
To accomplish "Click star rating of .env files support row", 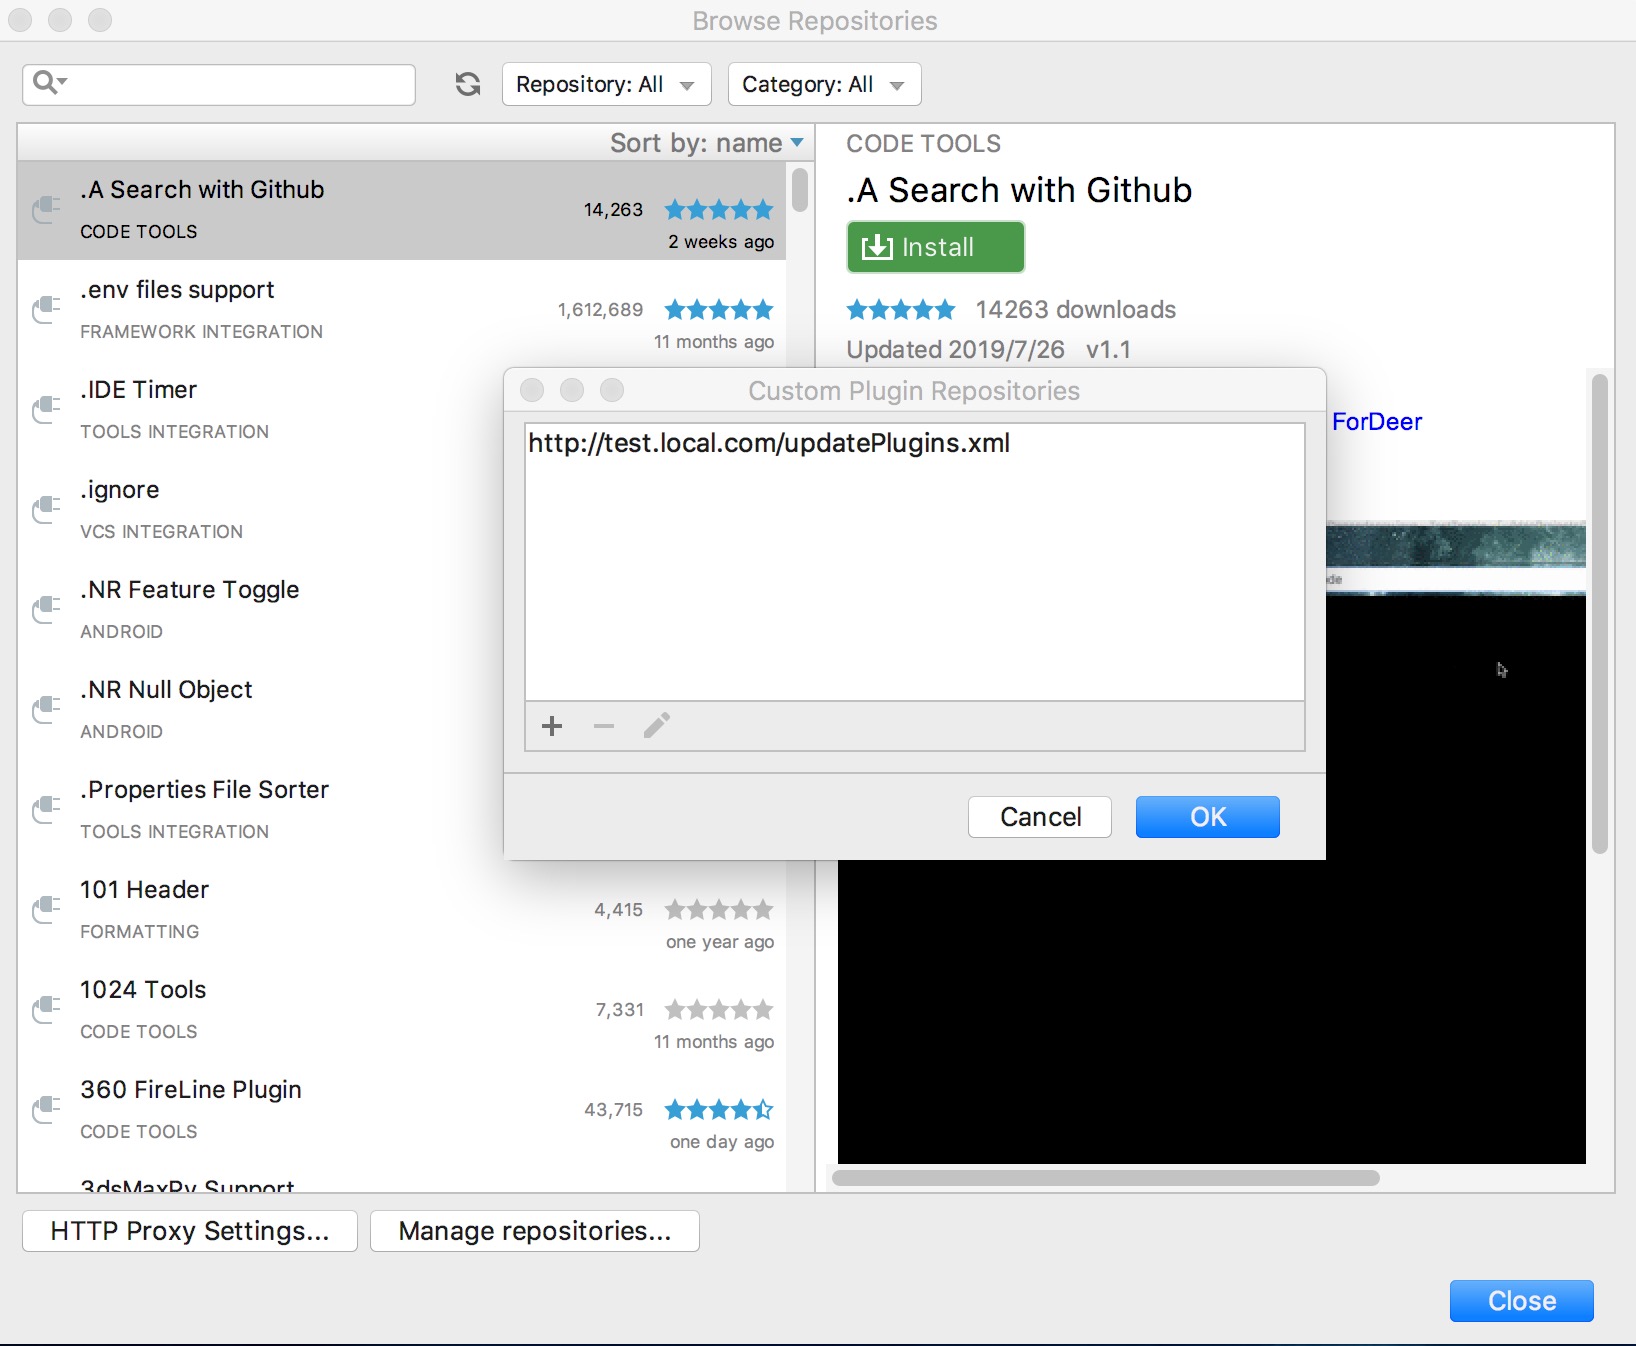I will tap(719, 310).
